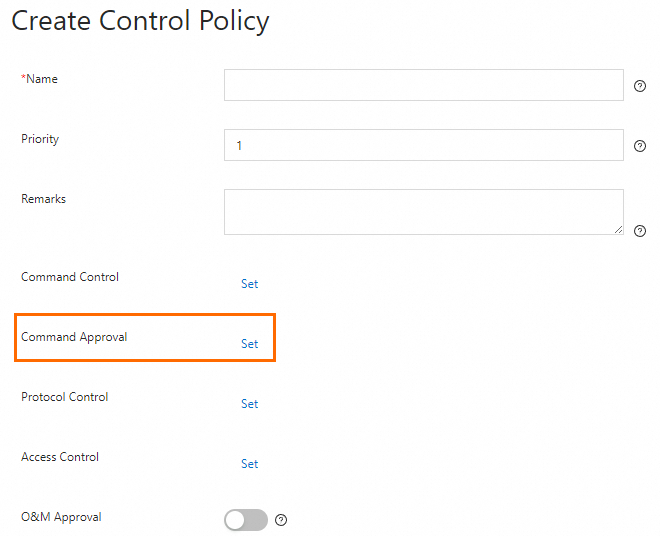Enable the O&M Approval toggle switch

click(246, 520)
